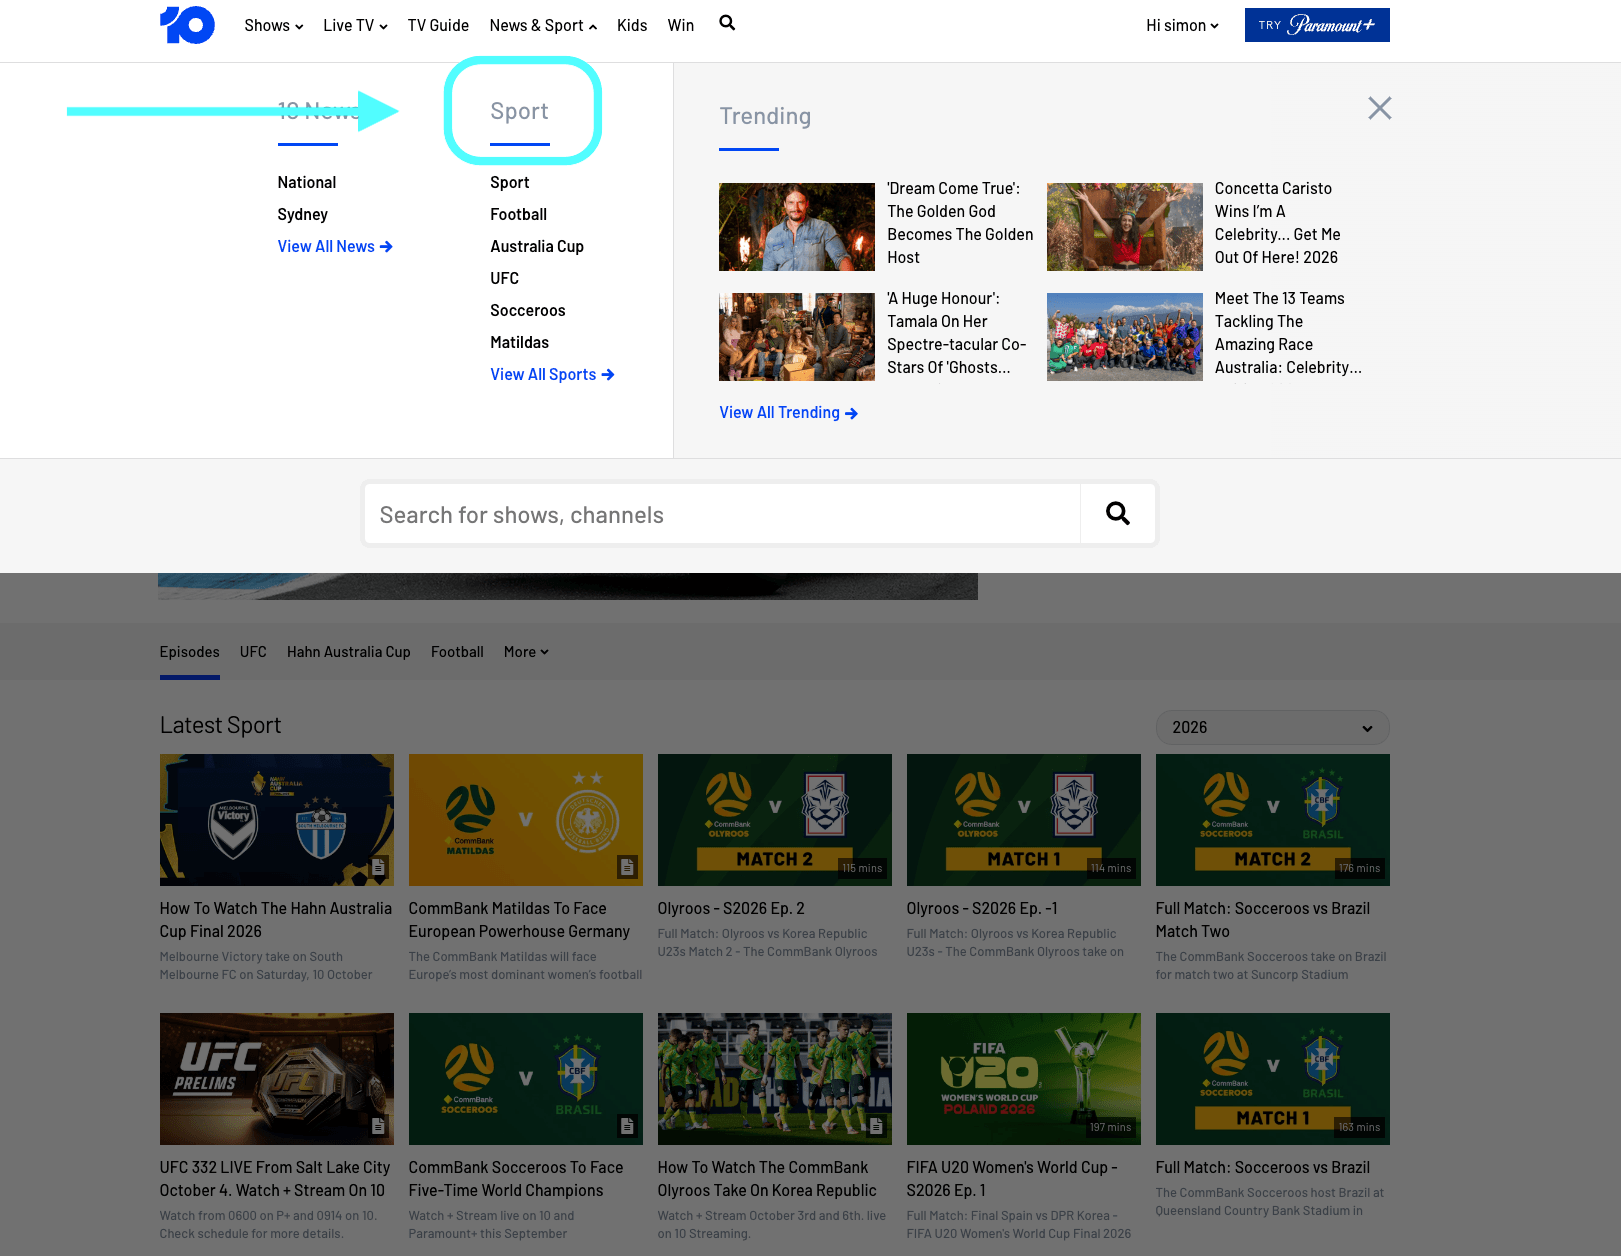Click the article icon on UFC Prelims thumbnail
Image resolution: width=1621 pixels, height=1256 pixels.
pos(378,1126)
